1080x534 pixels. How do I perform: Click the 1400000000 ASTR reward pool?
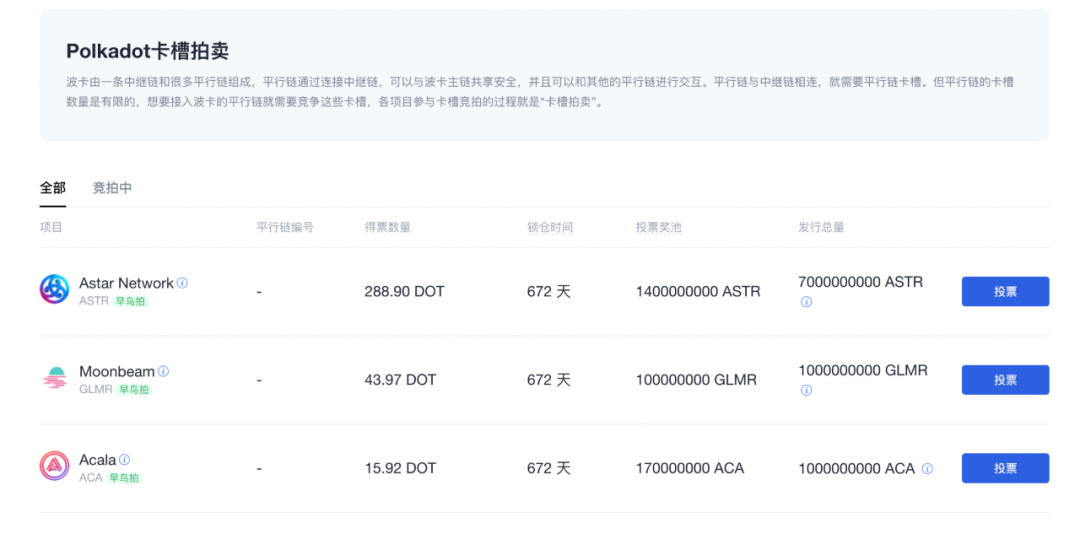click(x=698, y=291)
